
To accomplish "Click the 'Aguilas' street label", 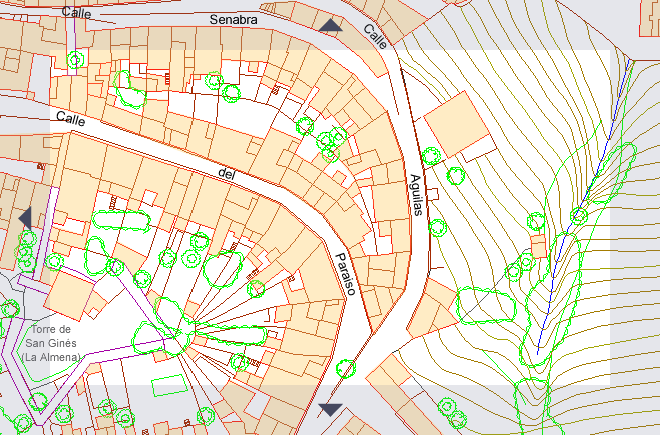I will click(417, 195).
